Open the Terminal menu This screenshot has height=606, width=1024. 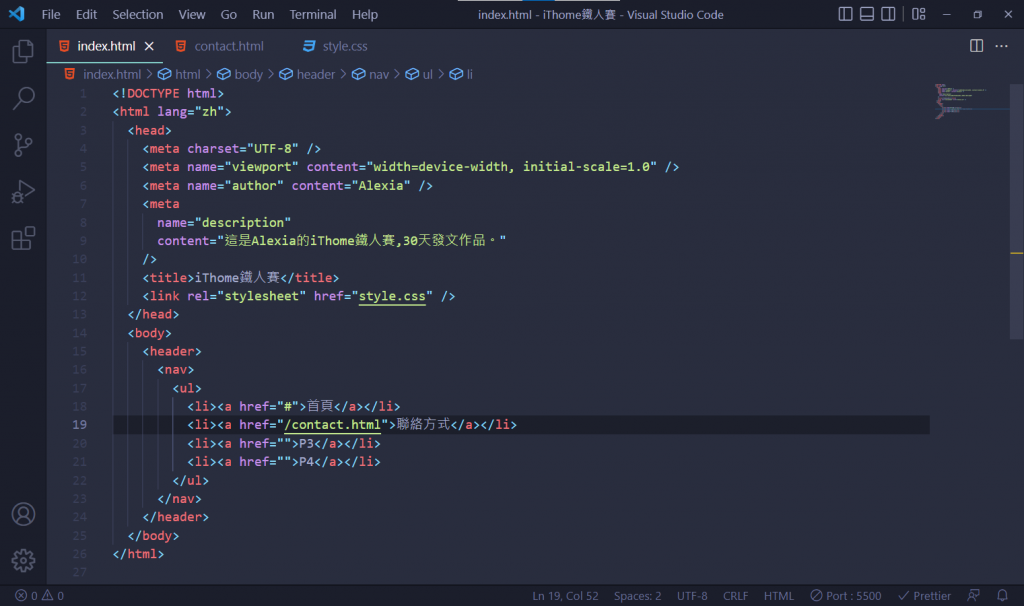313,14
